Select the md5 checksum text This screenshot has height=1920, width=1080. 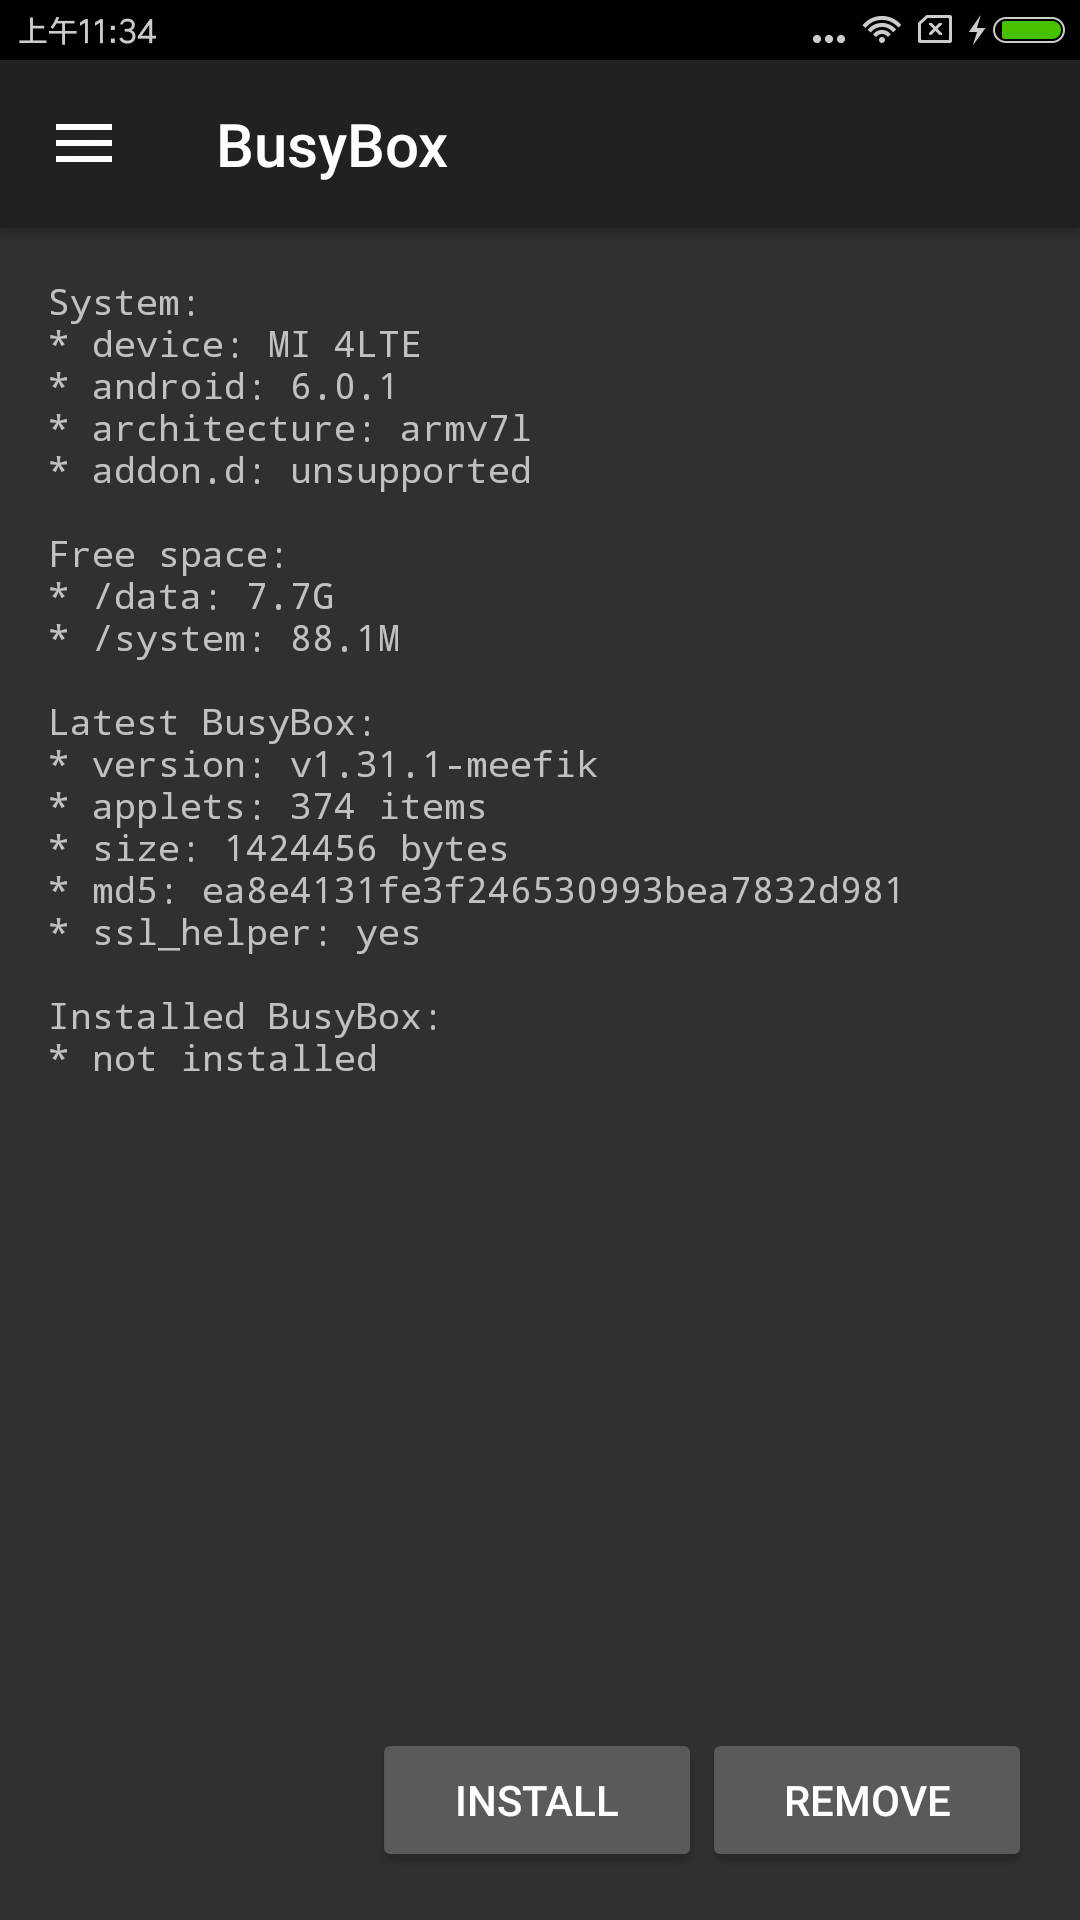[x=477, y=890]
